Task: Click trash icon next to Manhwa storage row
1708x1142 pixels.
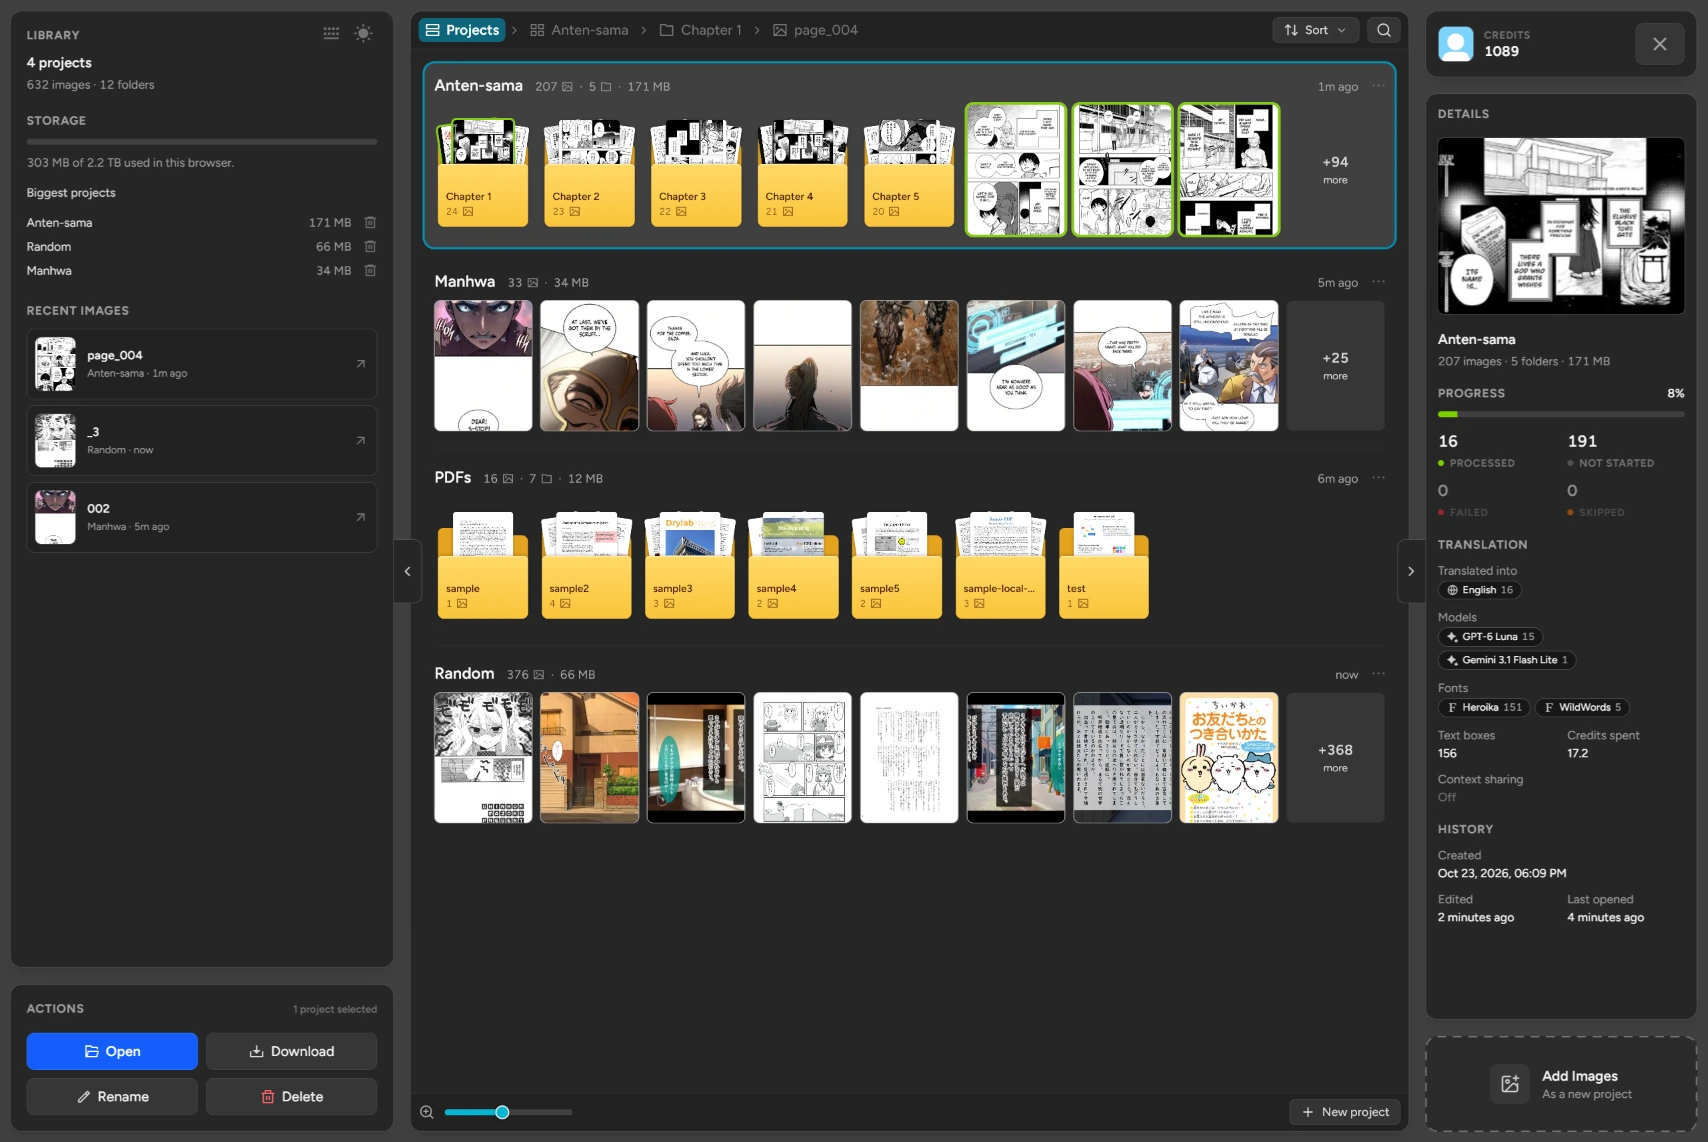Action: click(x=370, y=270)
